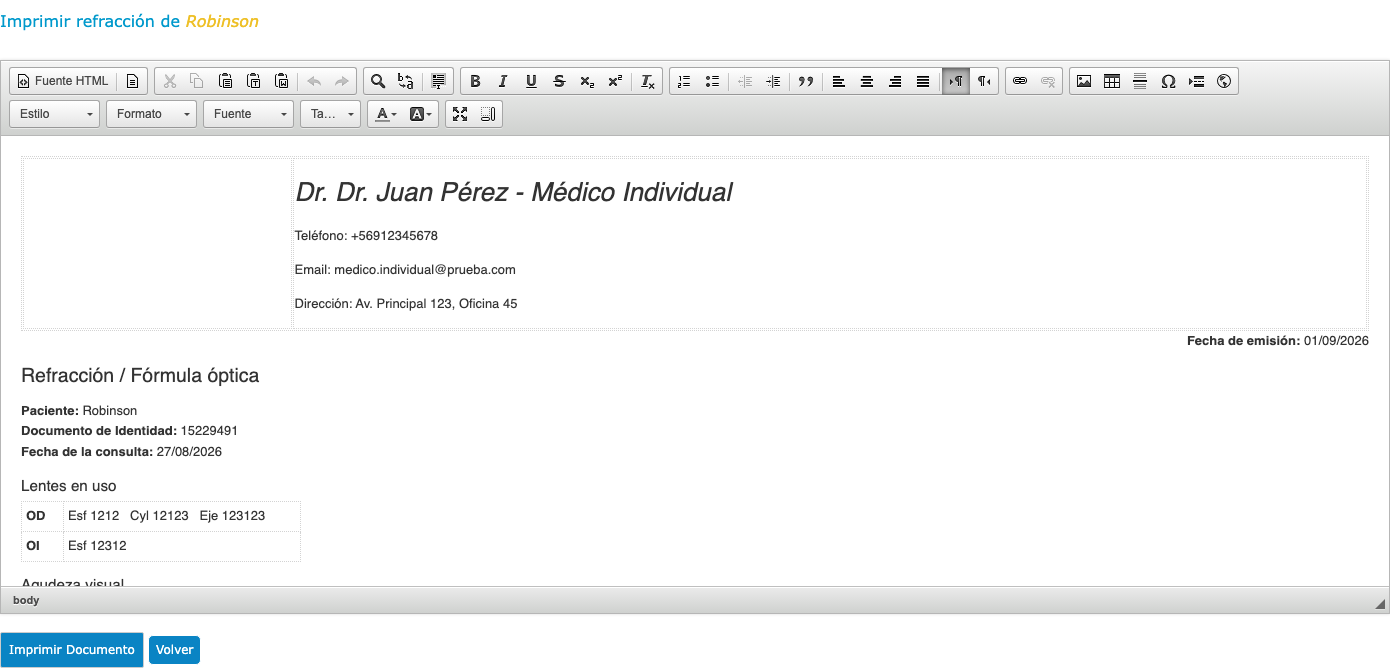Viewport: 1390px width, 668px height.
Task: Click the Cut scissors icon
Action: click(169, 81)
